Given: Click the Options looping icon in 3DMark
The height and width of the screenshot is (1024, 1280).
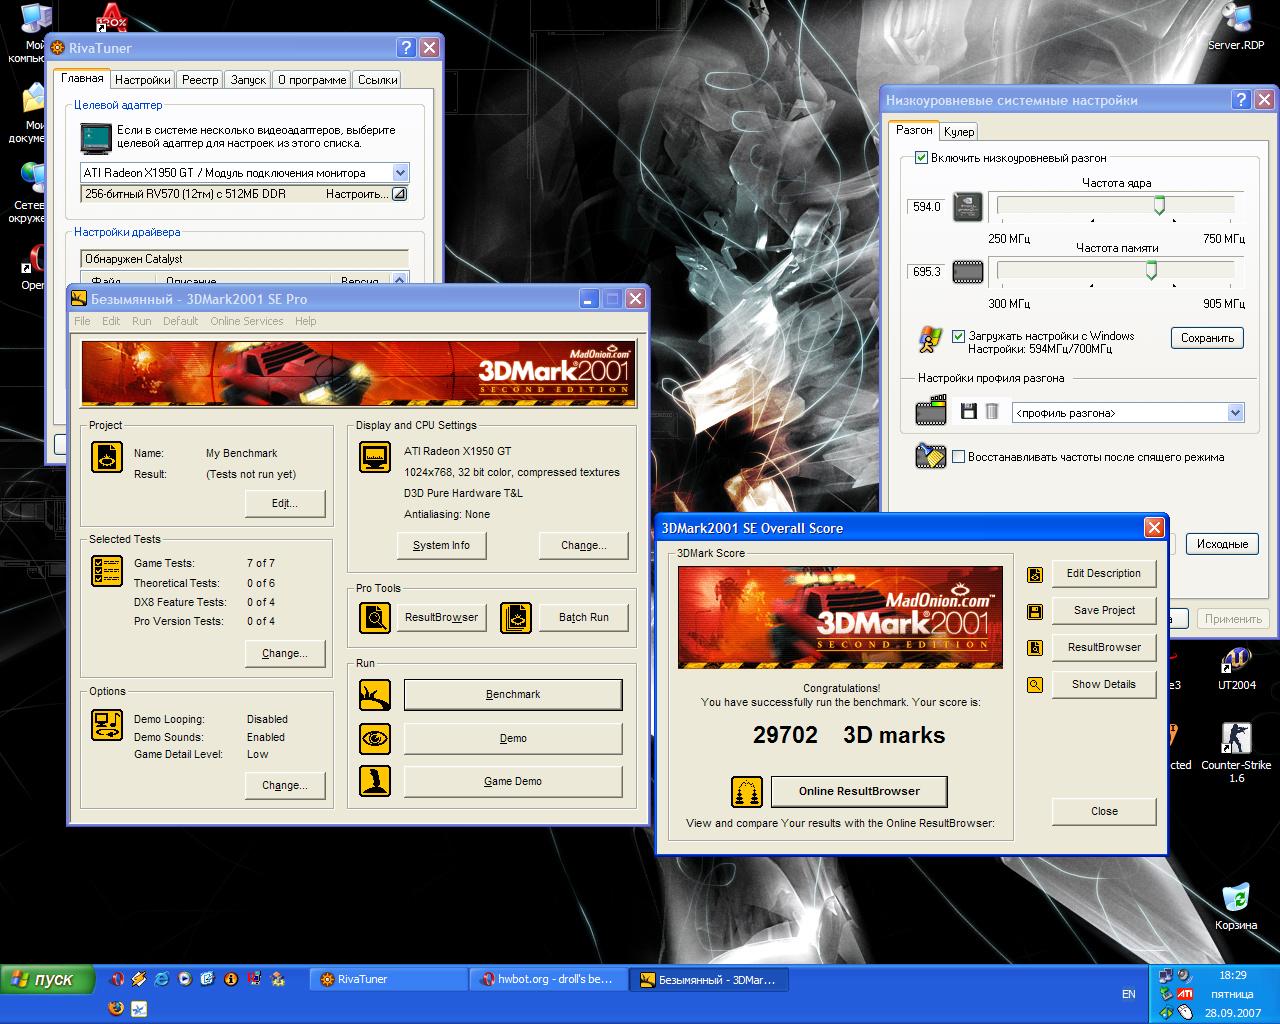Looking at the screenshot, I should 107,724.
